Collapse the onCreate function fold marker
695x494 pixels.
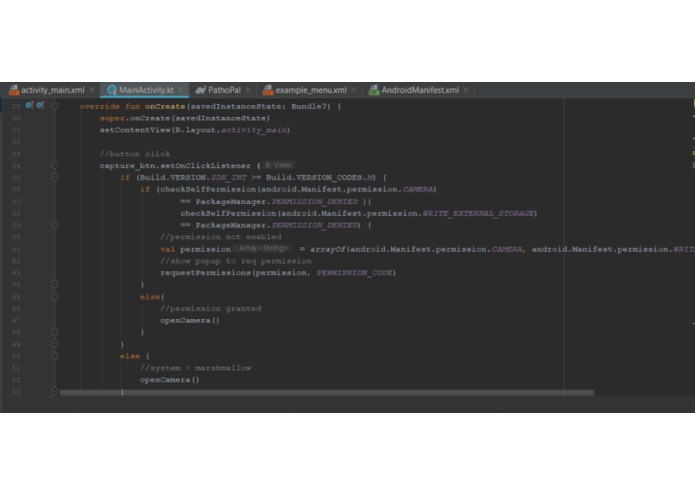pyautogui.click(x=55, y=106)
